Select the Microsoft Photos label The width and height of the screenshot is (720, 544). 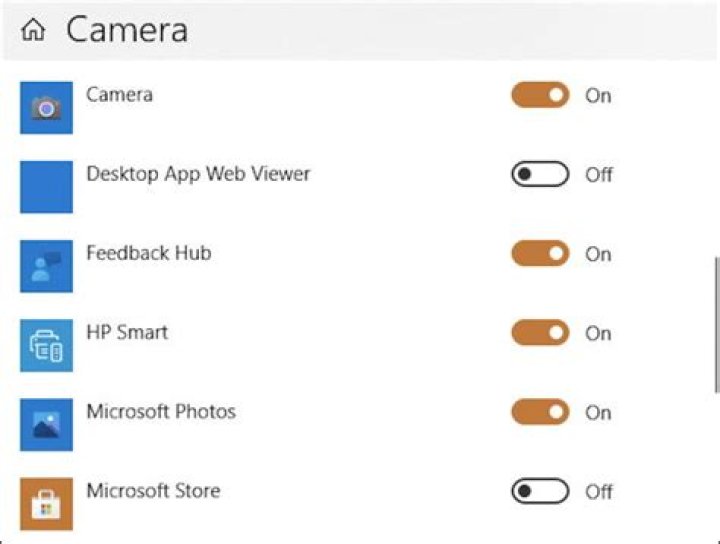160,411
